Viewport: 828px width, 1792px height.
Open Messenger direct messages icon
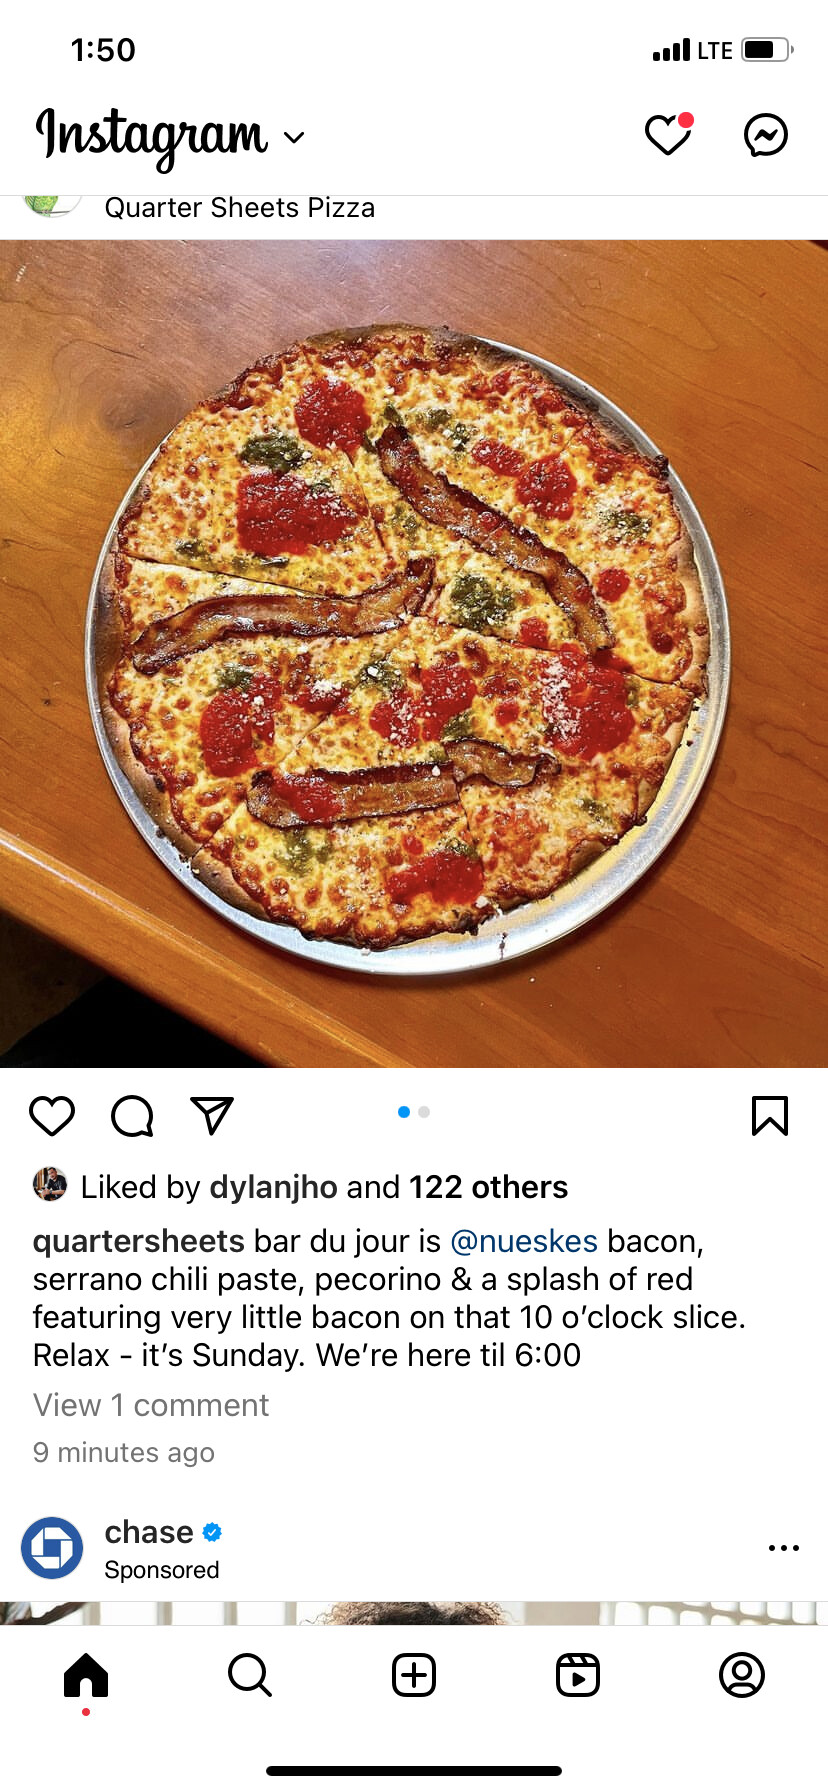766,135
